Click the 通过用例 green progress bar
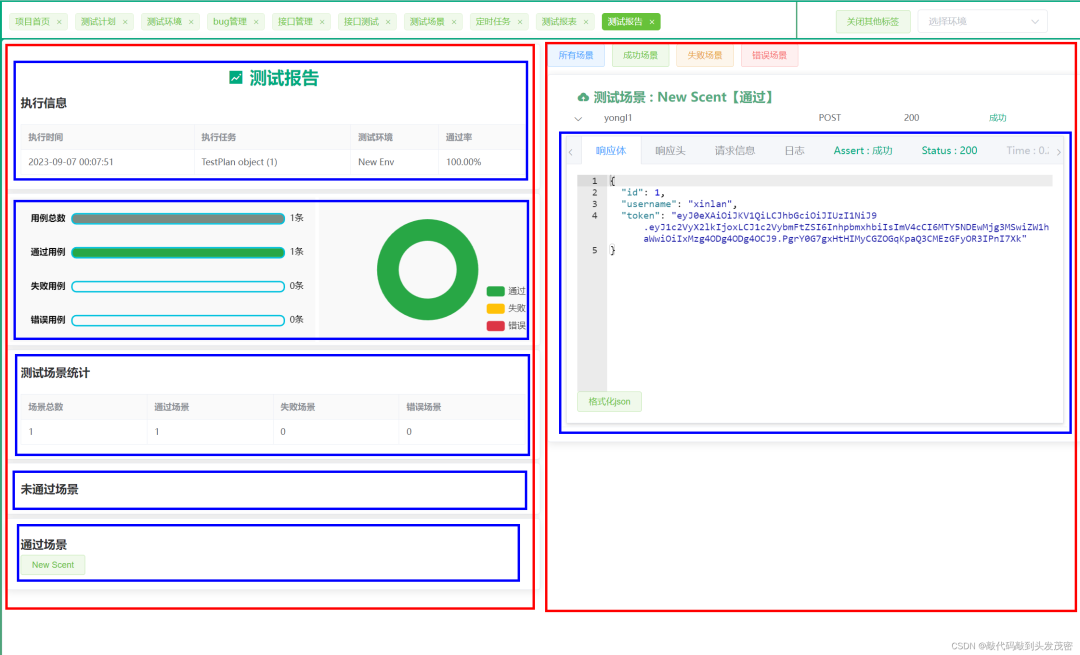 178,252
